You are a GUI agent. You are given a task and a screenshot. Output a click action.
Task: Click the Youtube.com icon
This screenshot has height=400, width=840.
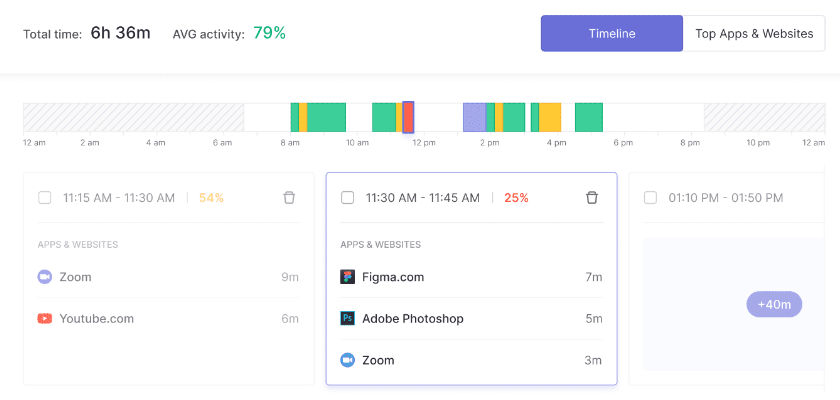point(45,319)
